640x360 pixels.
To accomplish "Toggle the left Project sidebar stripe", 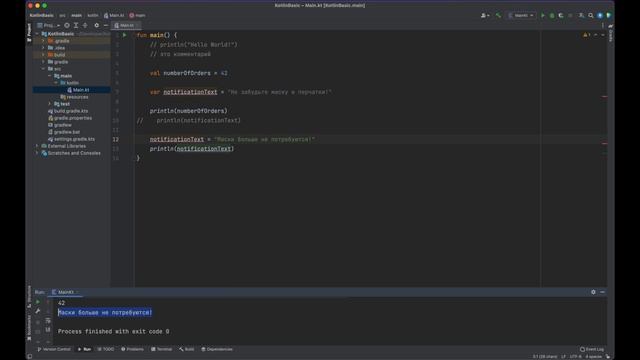I will (x=29, y=33).
